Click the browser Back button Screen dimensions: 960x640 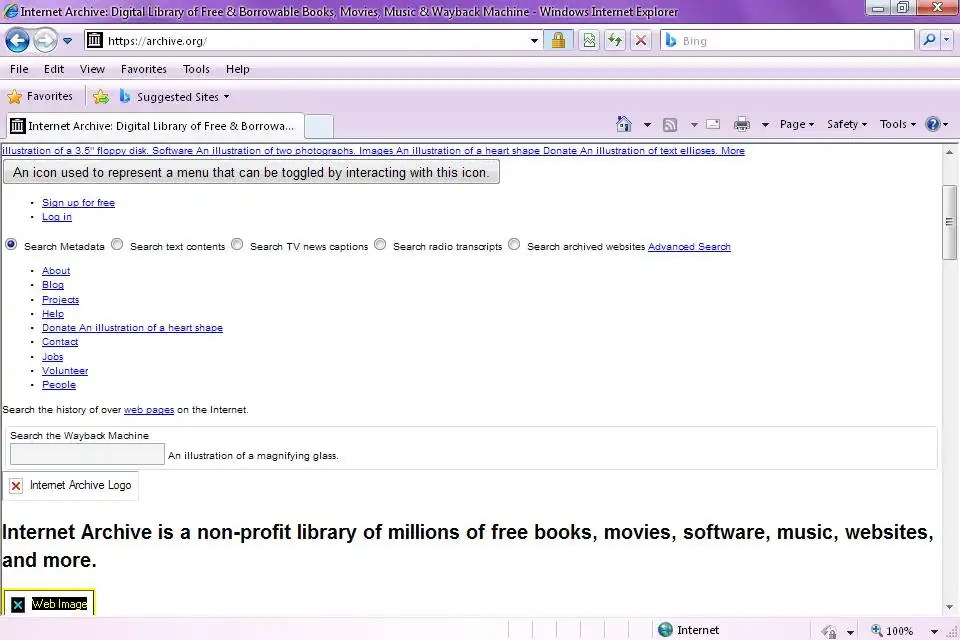[x=17, y=41]
